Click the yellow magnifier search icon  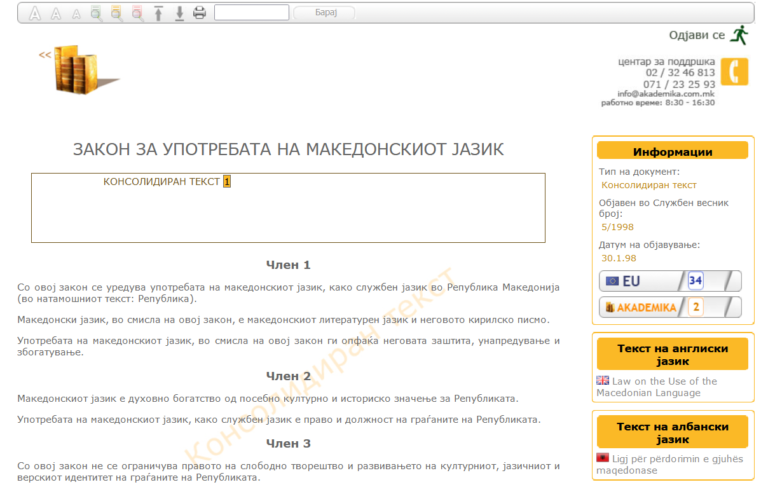pos(116,13)
